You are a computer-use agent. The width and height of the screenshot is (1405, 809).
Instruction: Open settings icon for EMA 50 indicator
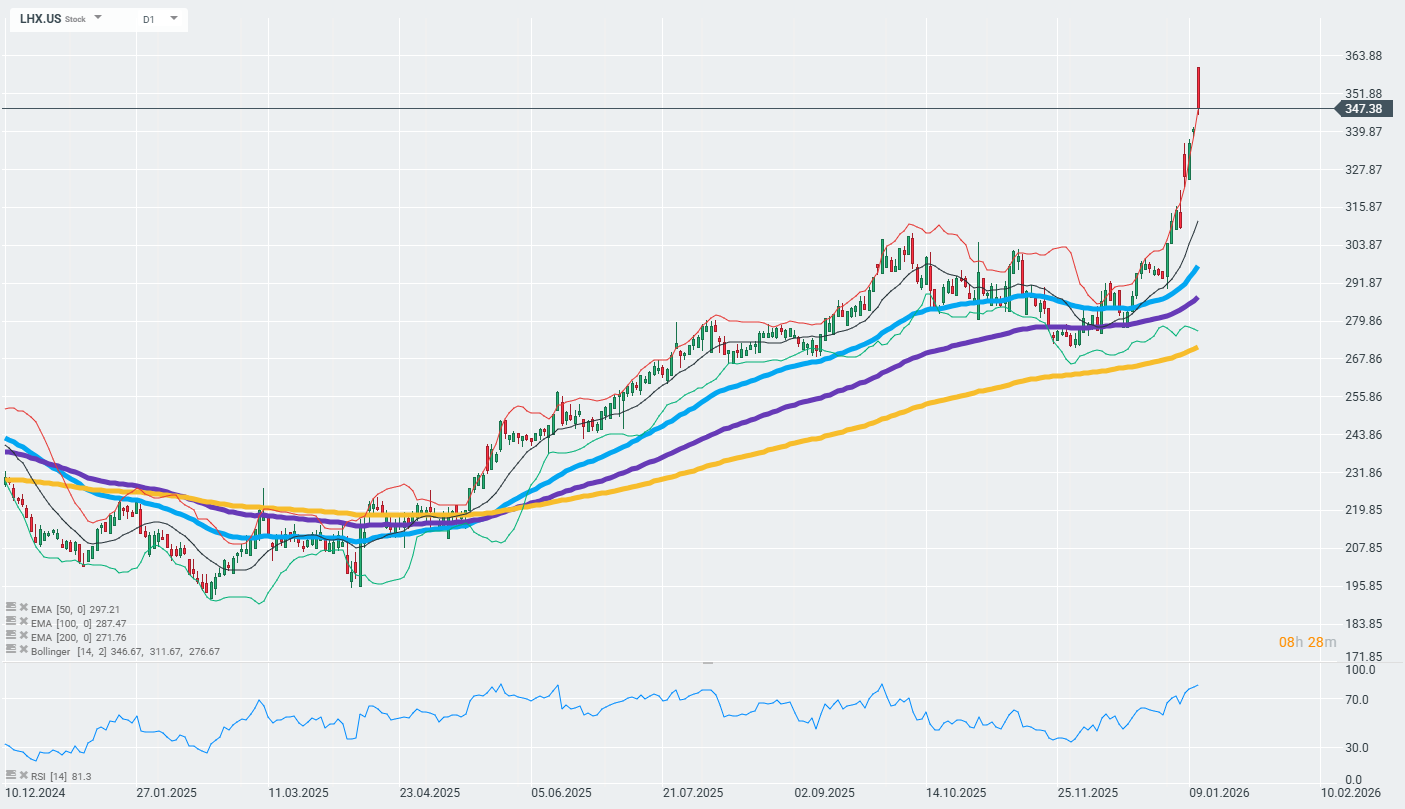tap(11, 607)
